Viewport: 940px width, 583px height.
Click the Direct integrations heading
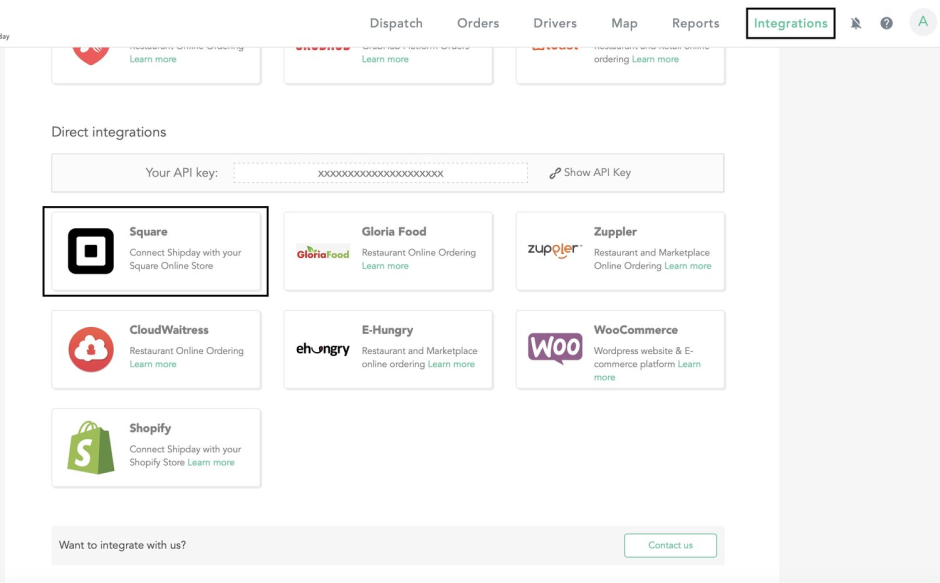click(109, 132)
